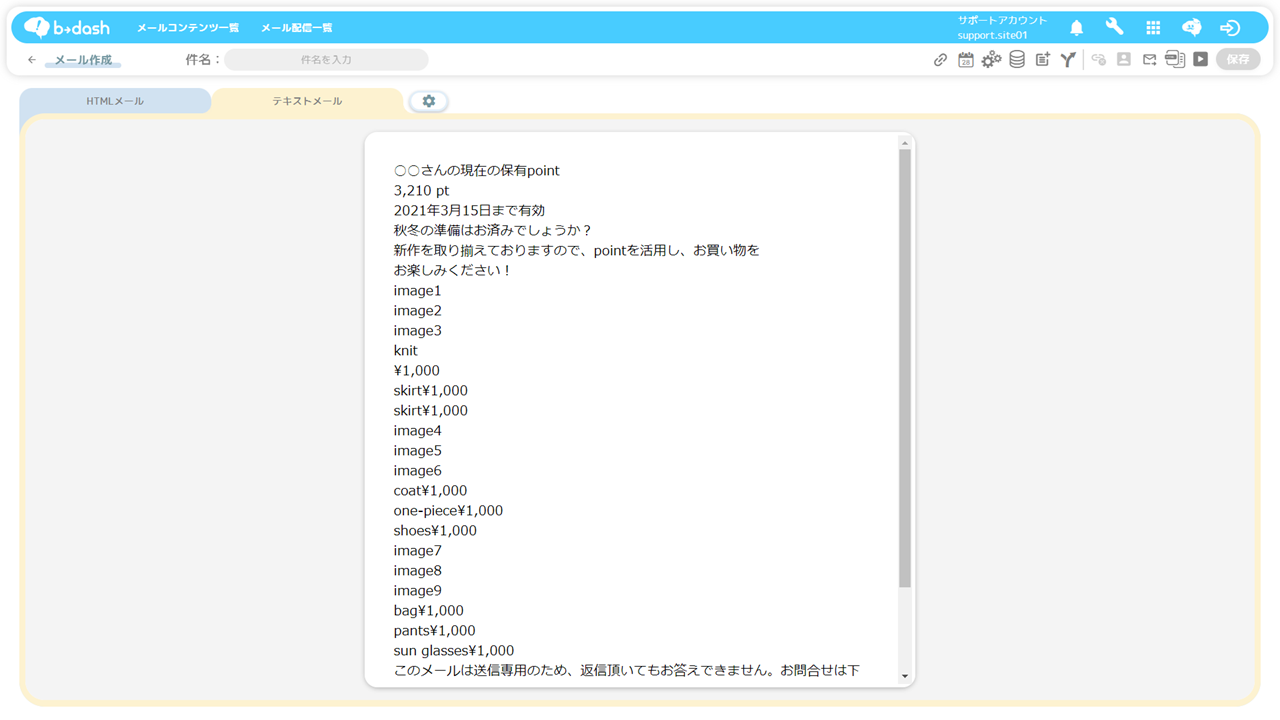
Task: Click the subject field with placeholder 件名を入力
Action: pos(326,60)
